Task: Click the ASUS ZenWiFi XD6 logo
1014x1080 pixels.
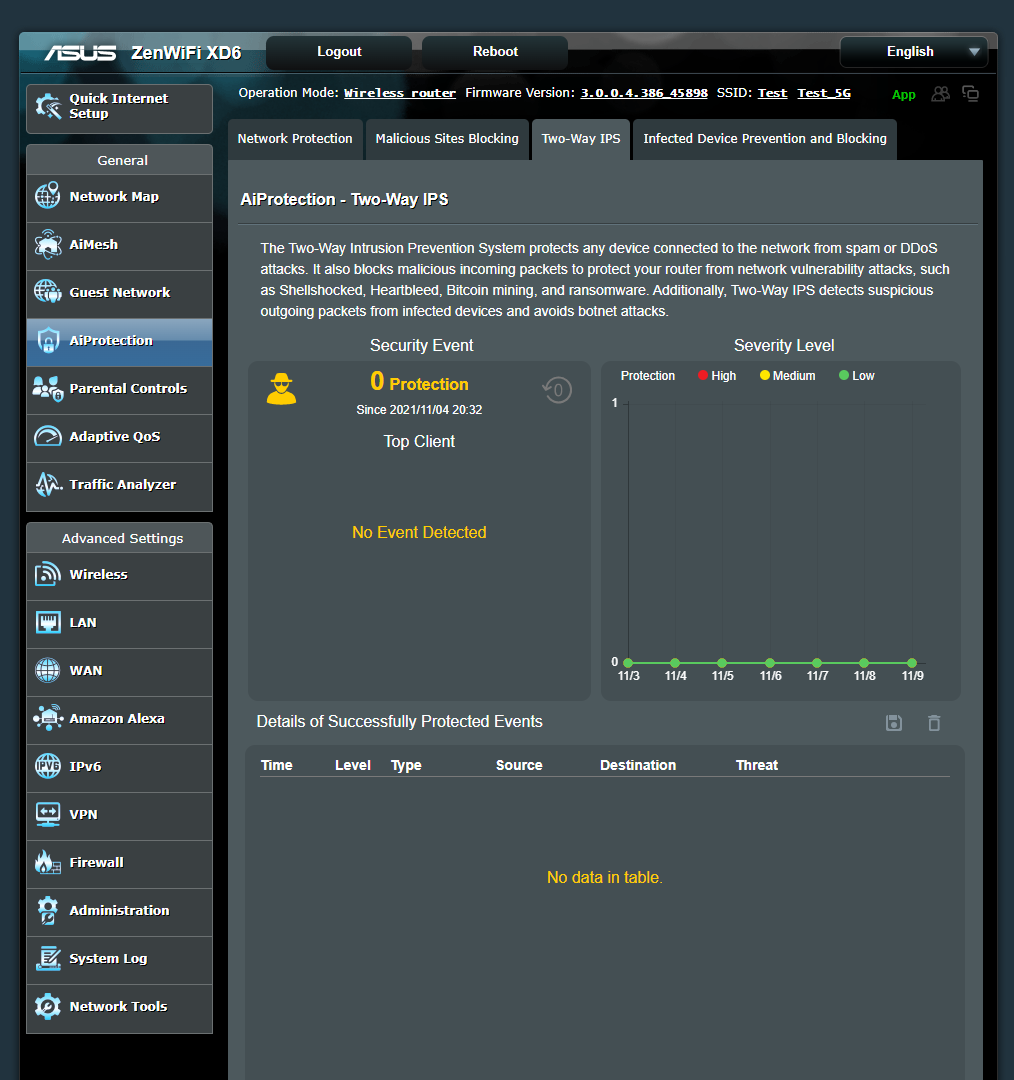Action: coord(143,53)
